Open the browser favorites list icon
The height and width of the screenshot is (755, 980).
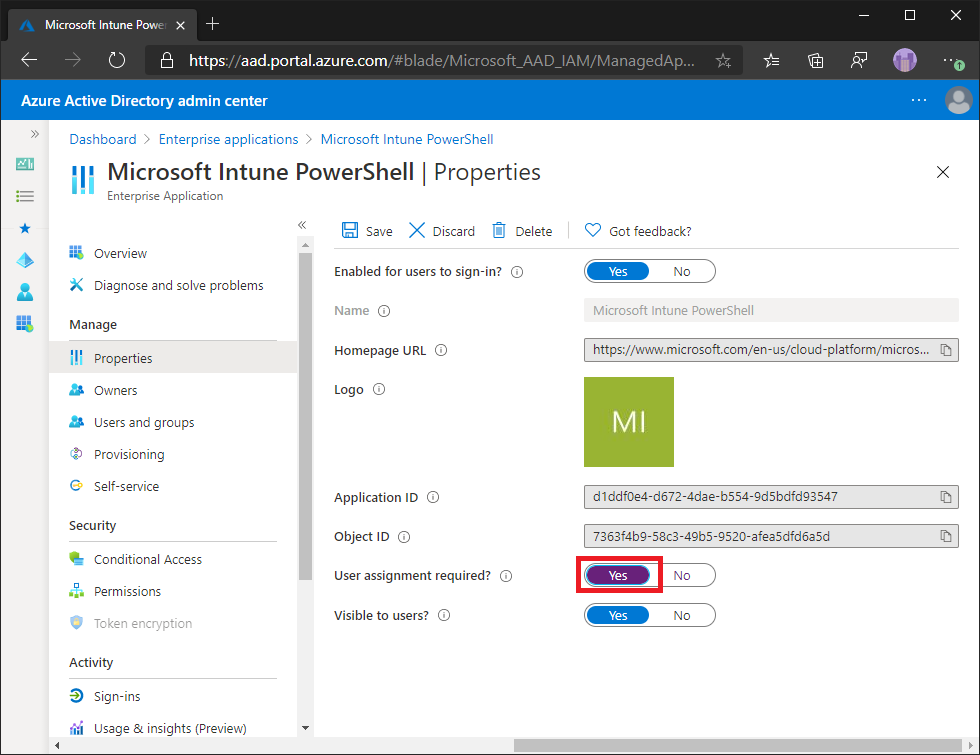pos(772,61)
